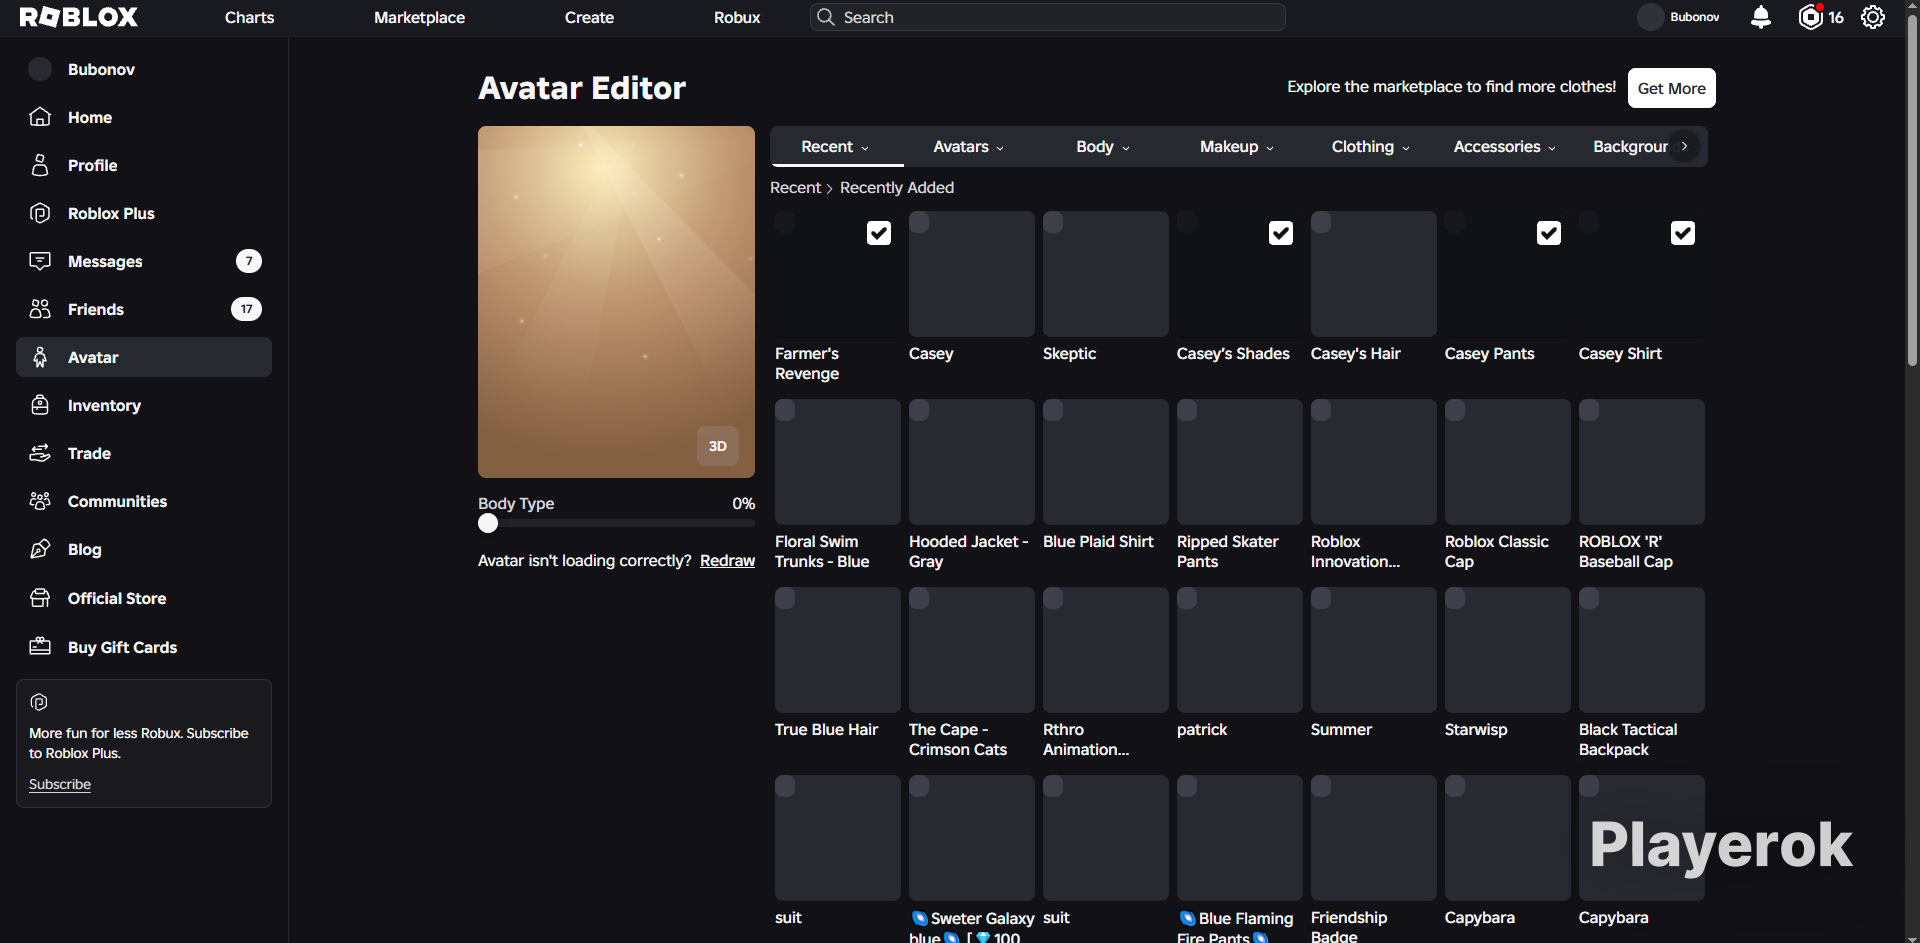
Task: Click the Avatar icon in sidebar
Action: pyautogui.click(x=40, y=357)
